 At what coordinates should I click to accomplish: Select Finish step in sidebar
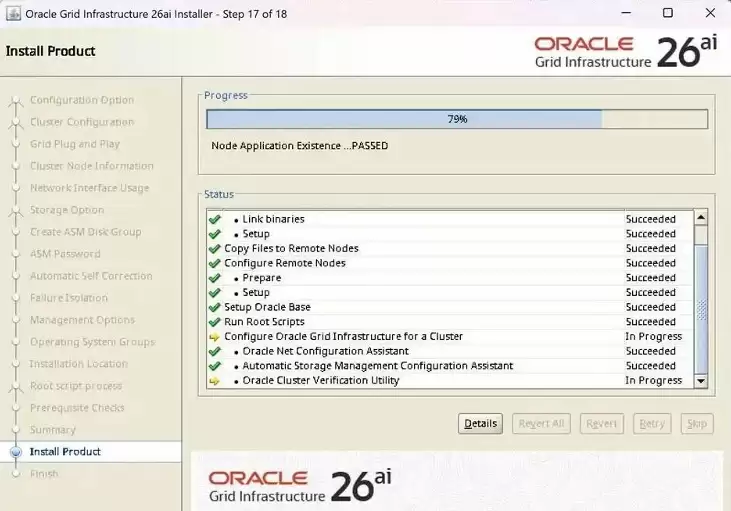44,473
